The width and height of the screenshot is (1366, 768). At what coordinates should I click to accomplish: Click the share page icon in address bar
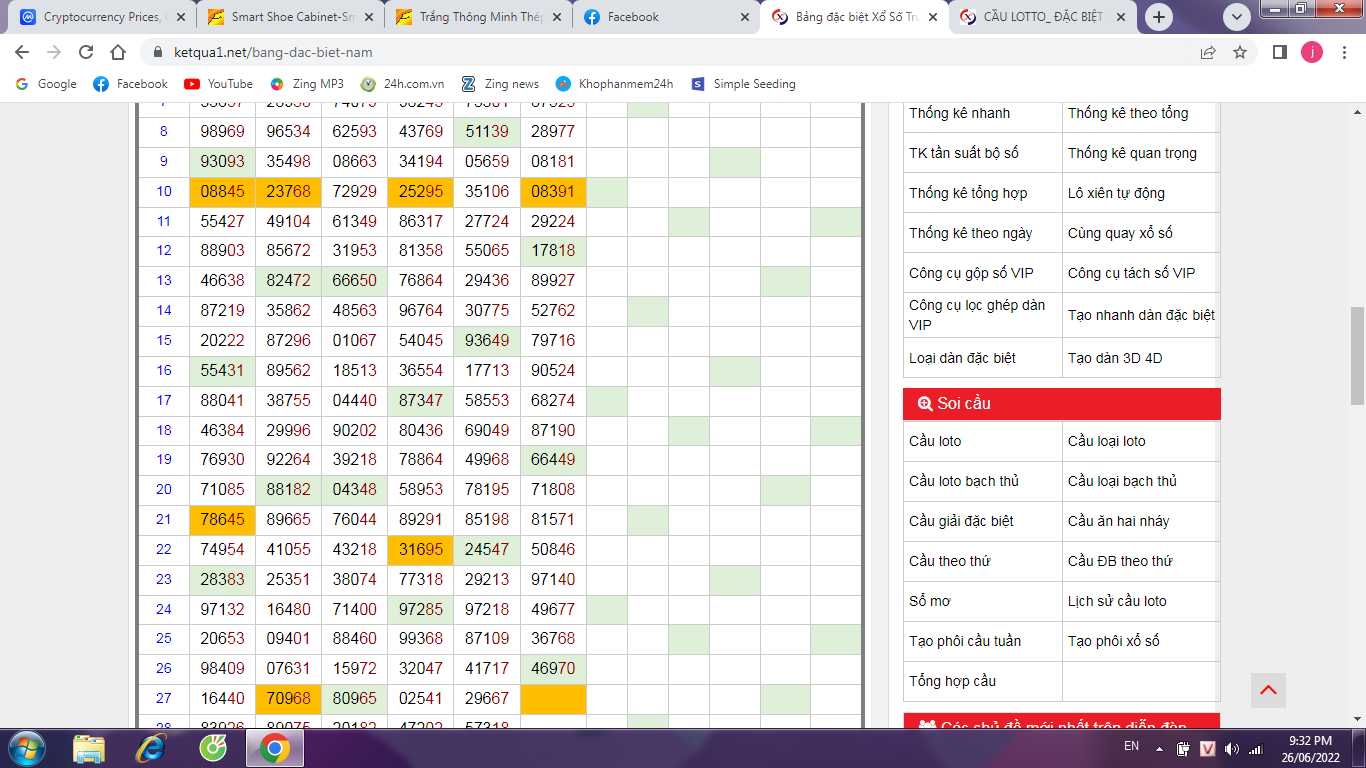1208,52
